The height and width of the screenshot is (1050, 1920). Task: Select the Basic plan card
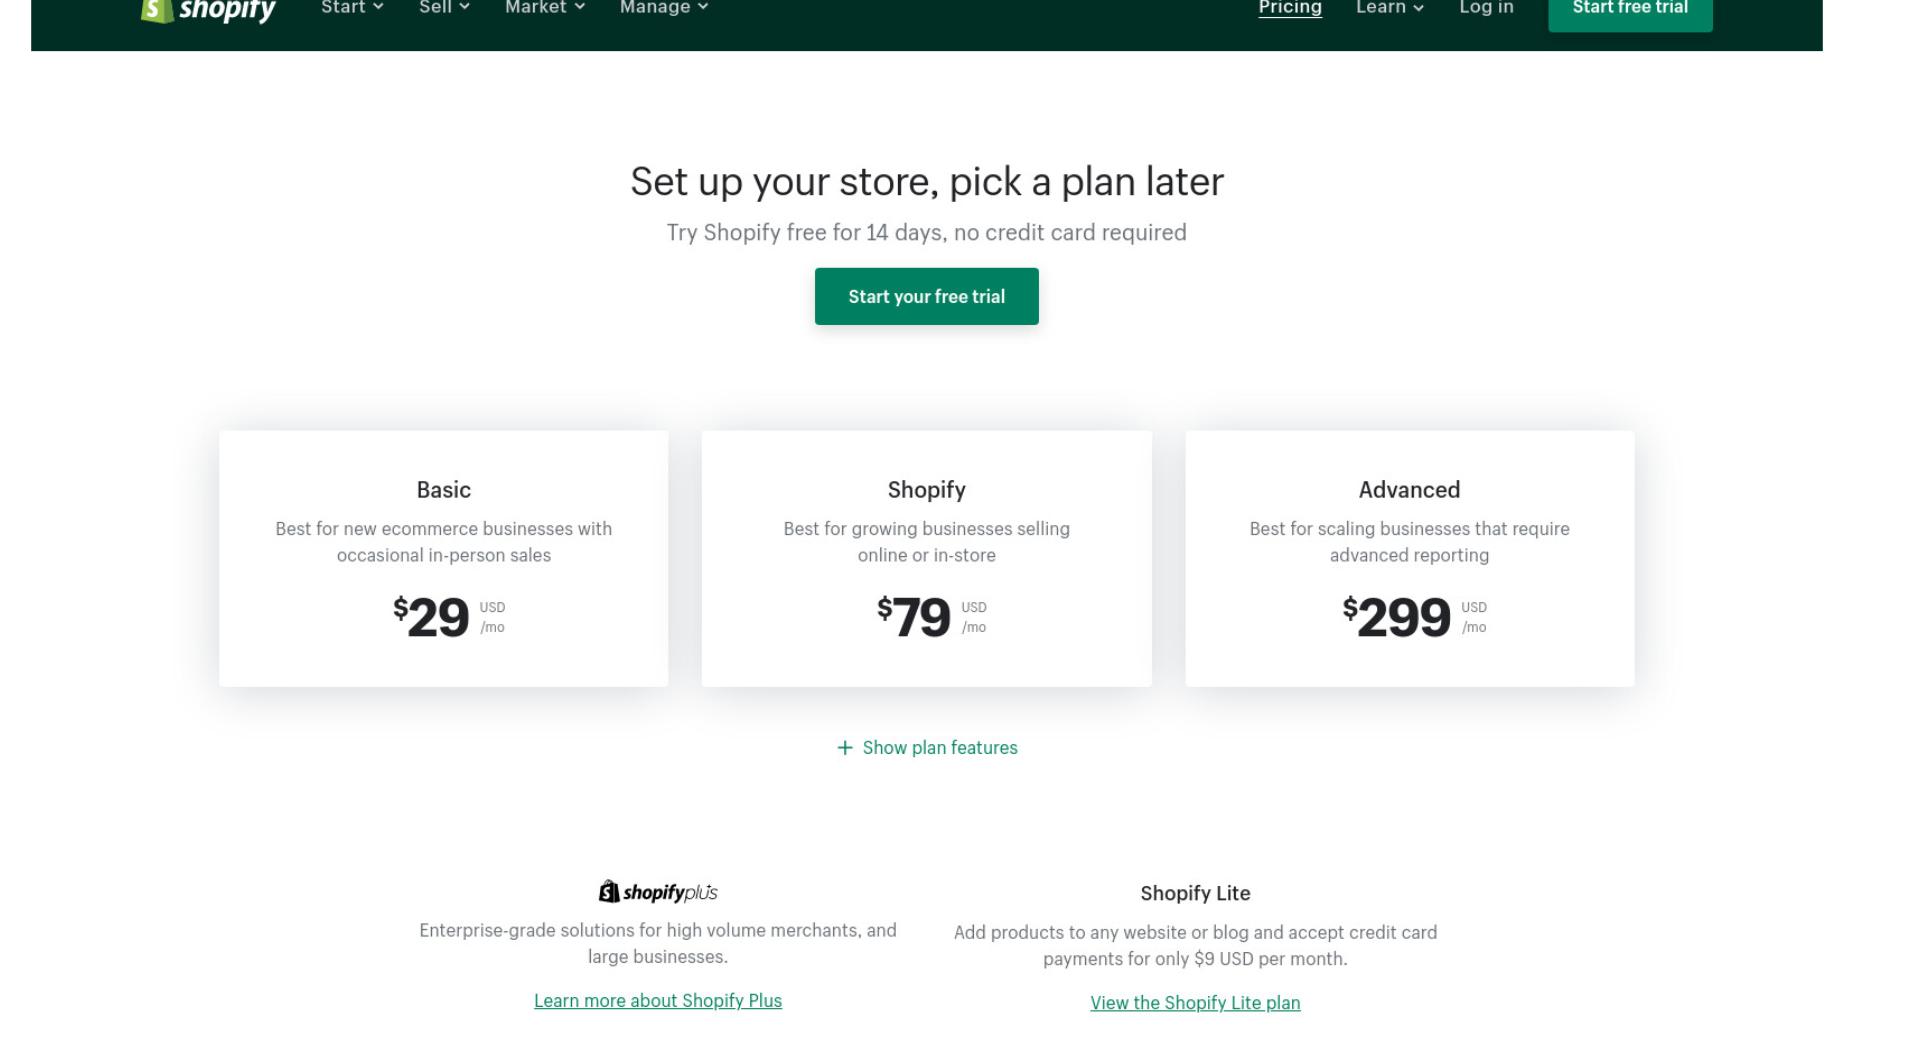coord(444,559)
